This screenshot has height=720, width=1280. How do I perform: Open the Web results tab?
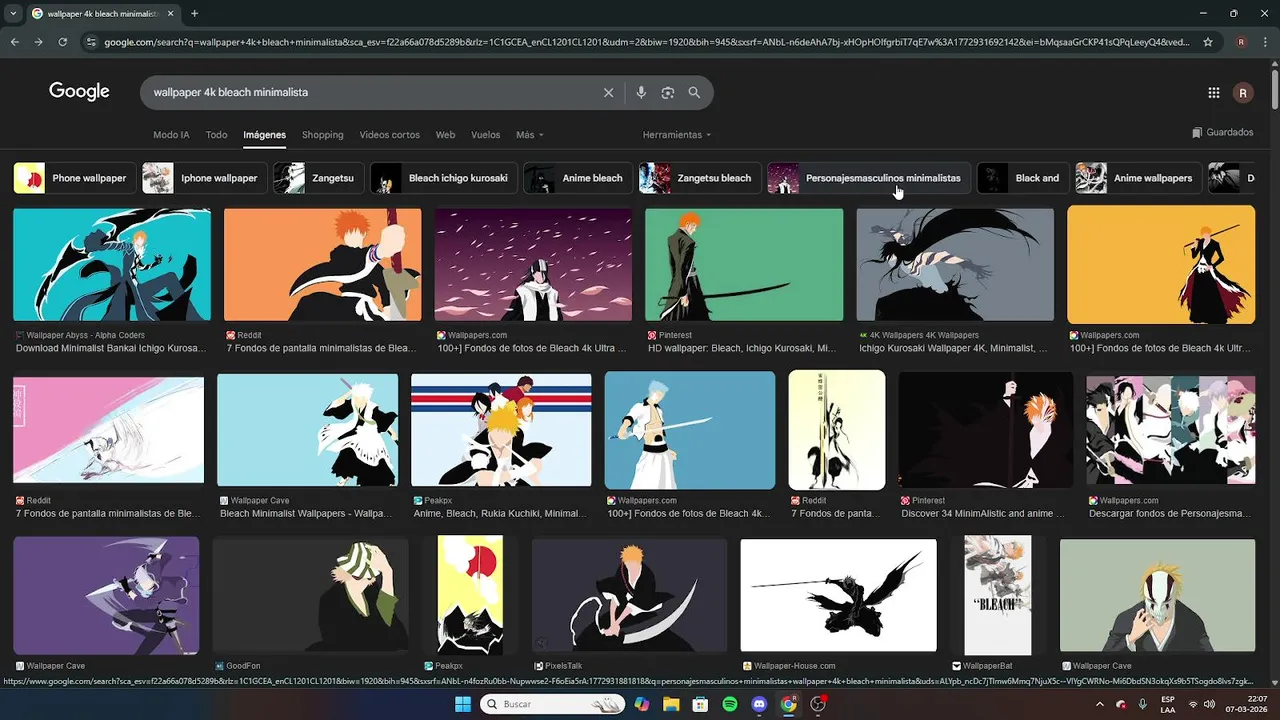(445, 135)
